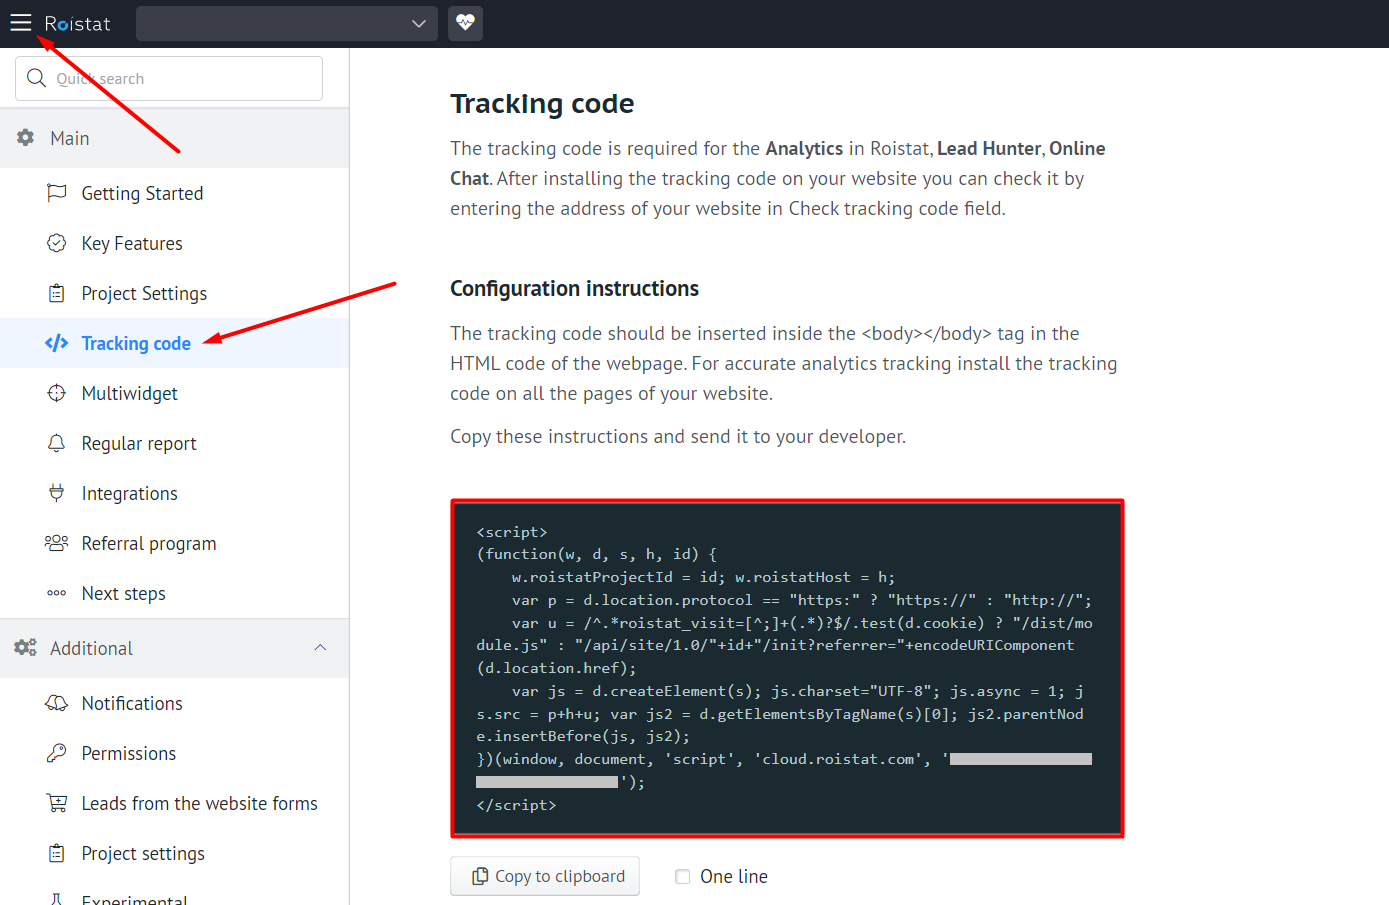The width and height of the screenshot is (1389, 905).
Task: Open Permissions page
Action: point(129,753)
